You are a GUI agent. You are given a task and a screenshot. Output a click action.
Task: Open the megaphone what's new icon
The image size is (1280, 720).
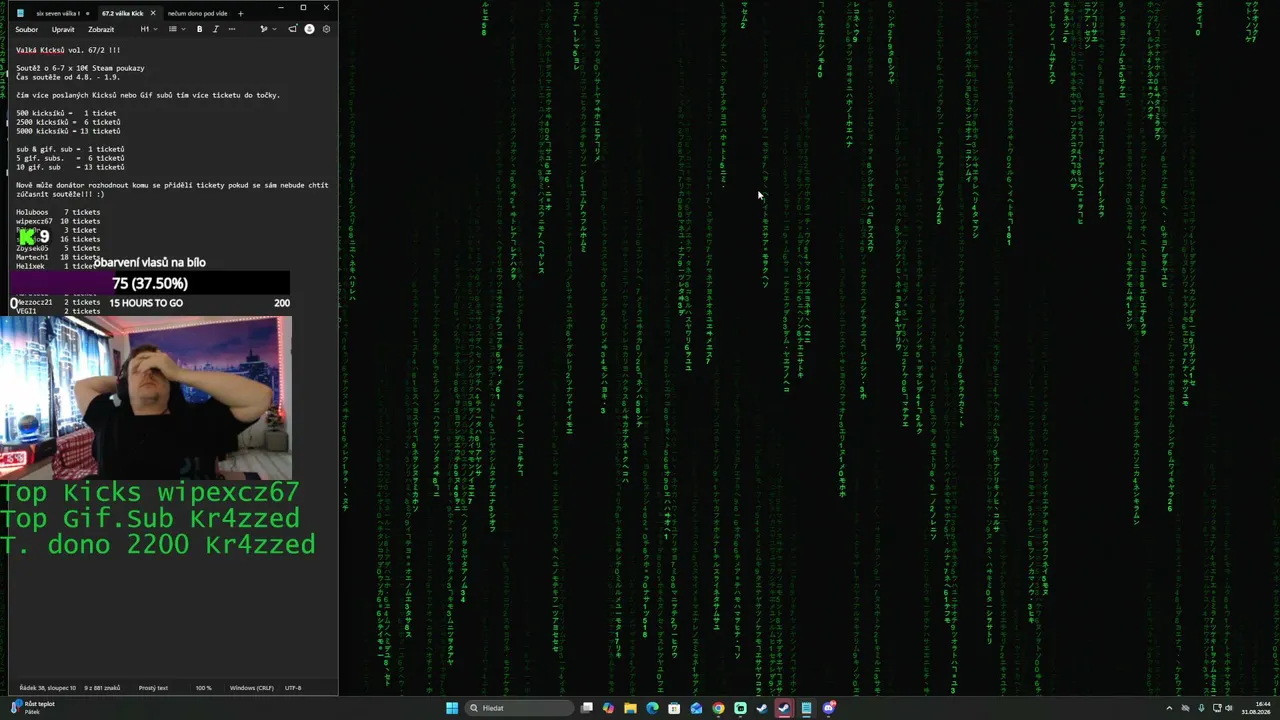(293, 29)
